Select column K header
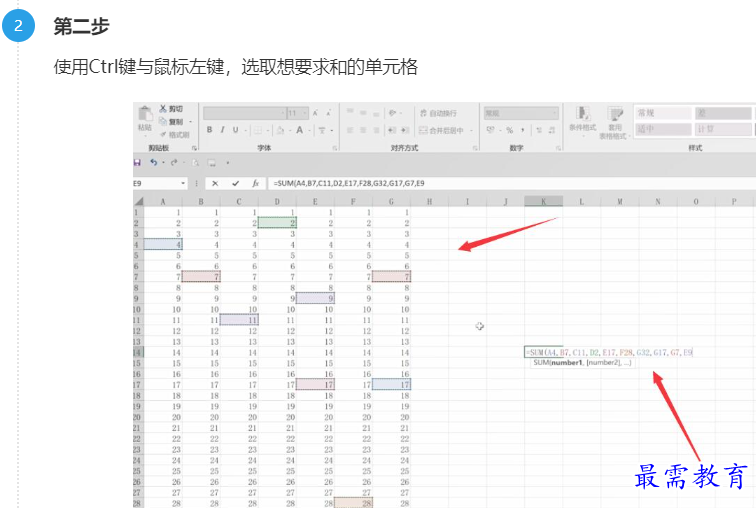The width and height of the screenshot is (756, 508). [x=543, y=201]
